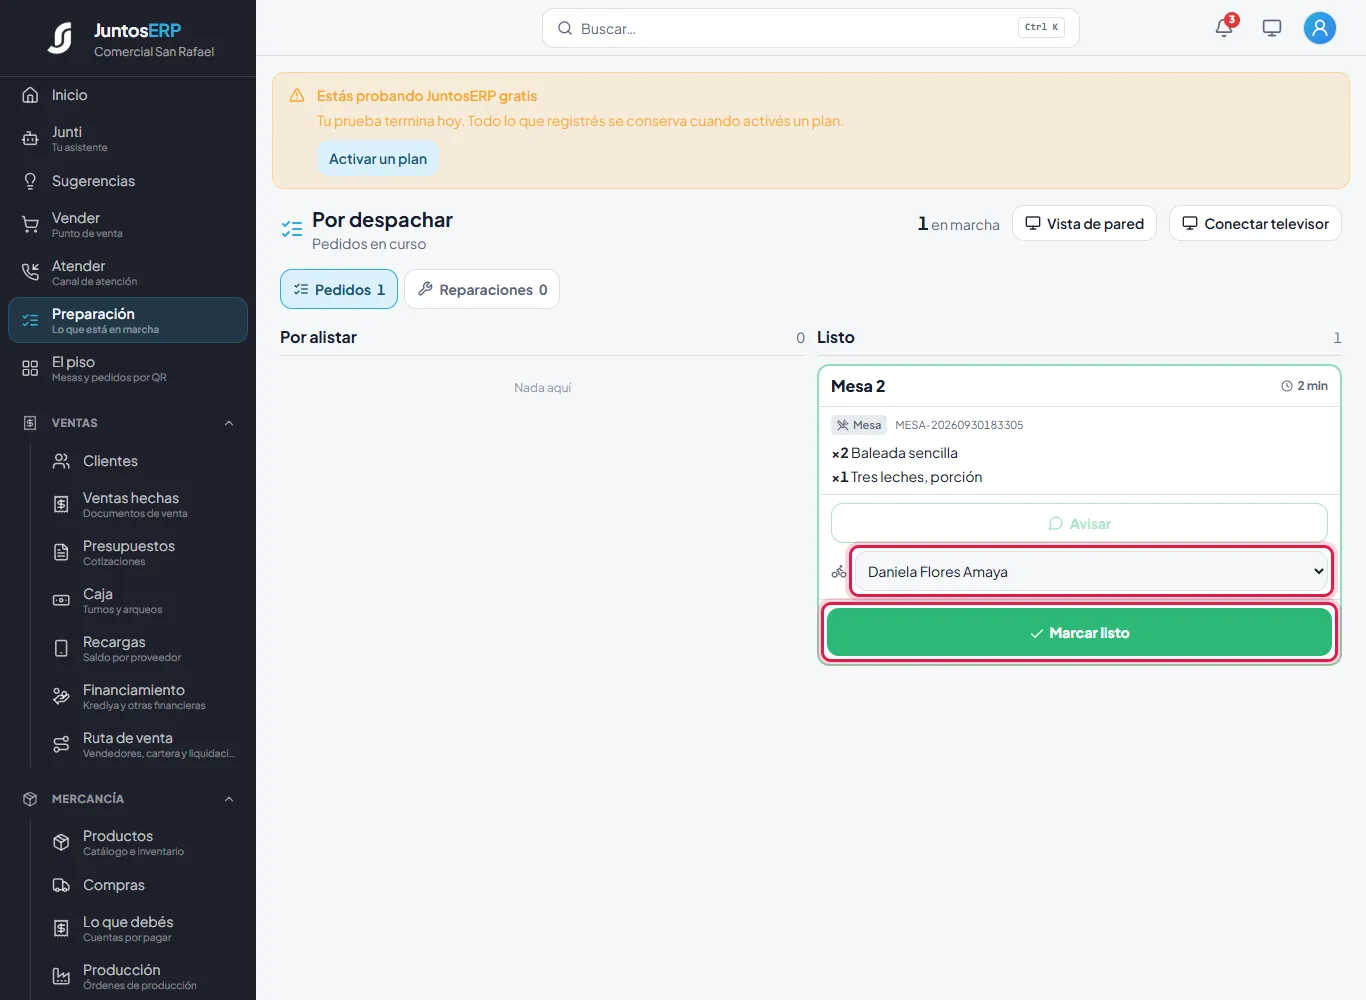1366x1000 pixels.
Task: Open the notifications bell
Action: (x=1224, y=28)
